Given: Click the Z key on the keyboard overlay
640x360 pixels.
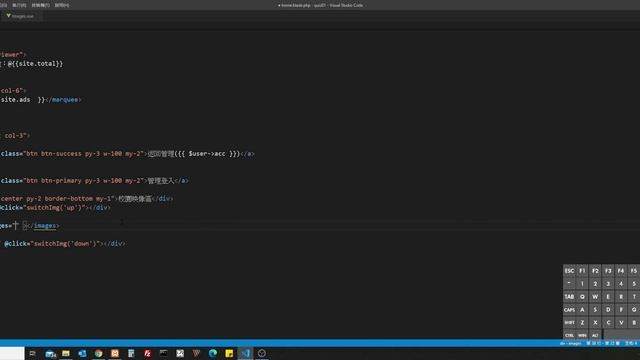Looking at the screenshot, I should 582,322.
